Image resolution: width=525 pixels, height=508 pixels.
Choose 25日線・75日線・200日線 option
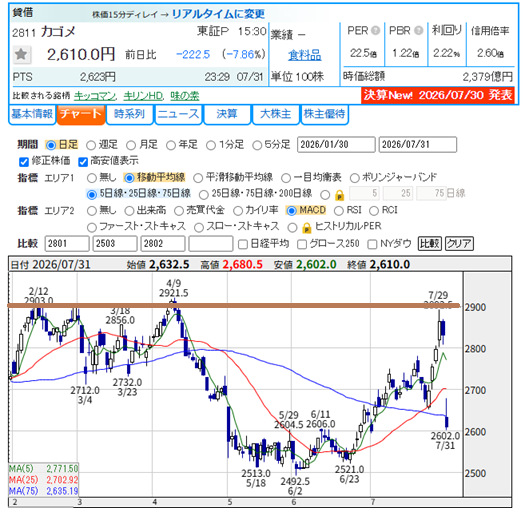tap(204, 195)
